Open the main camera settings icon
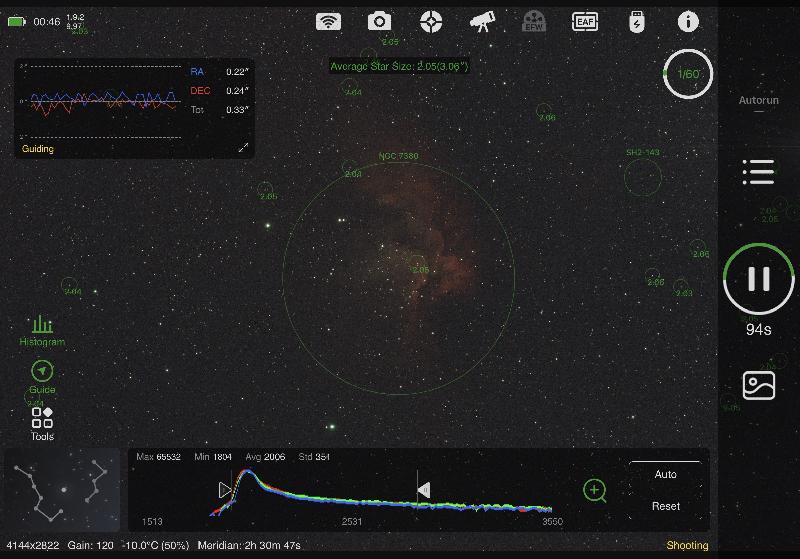 (379, 22)
